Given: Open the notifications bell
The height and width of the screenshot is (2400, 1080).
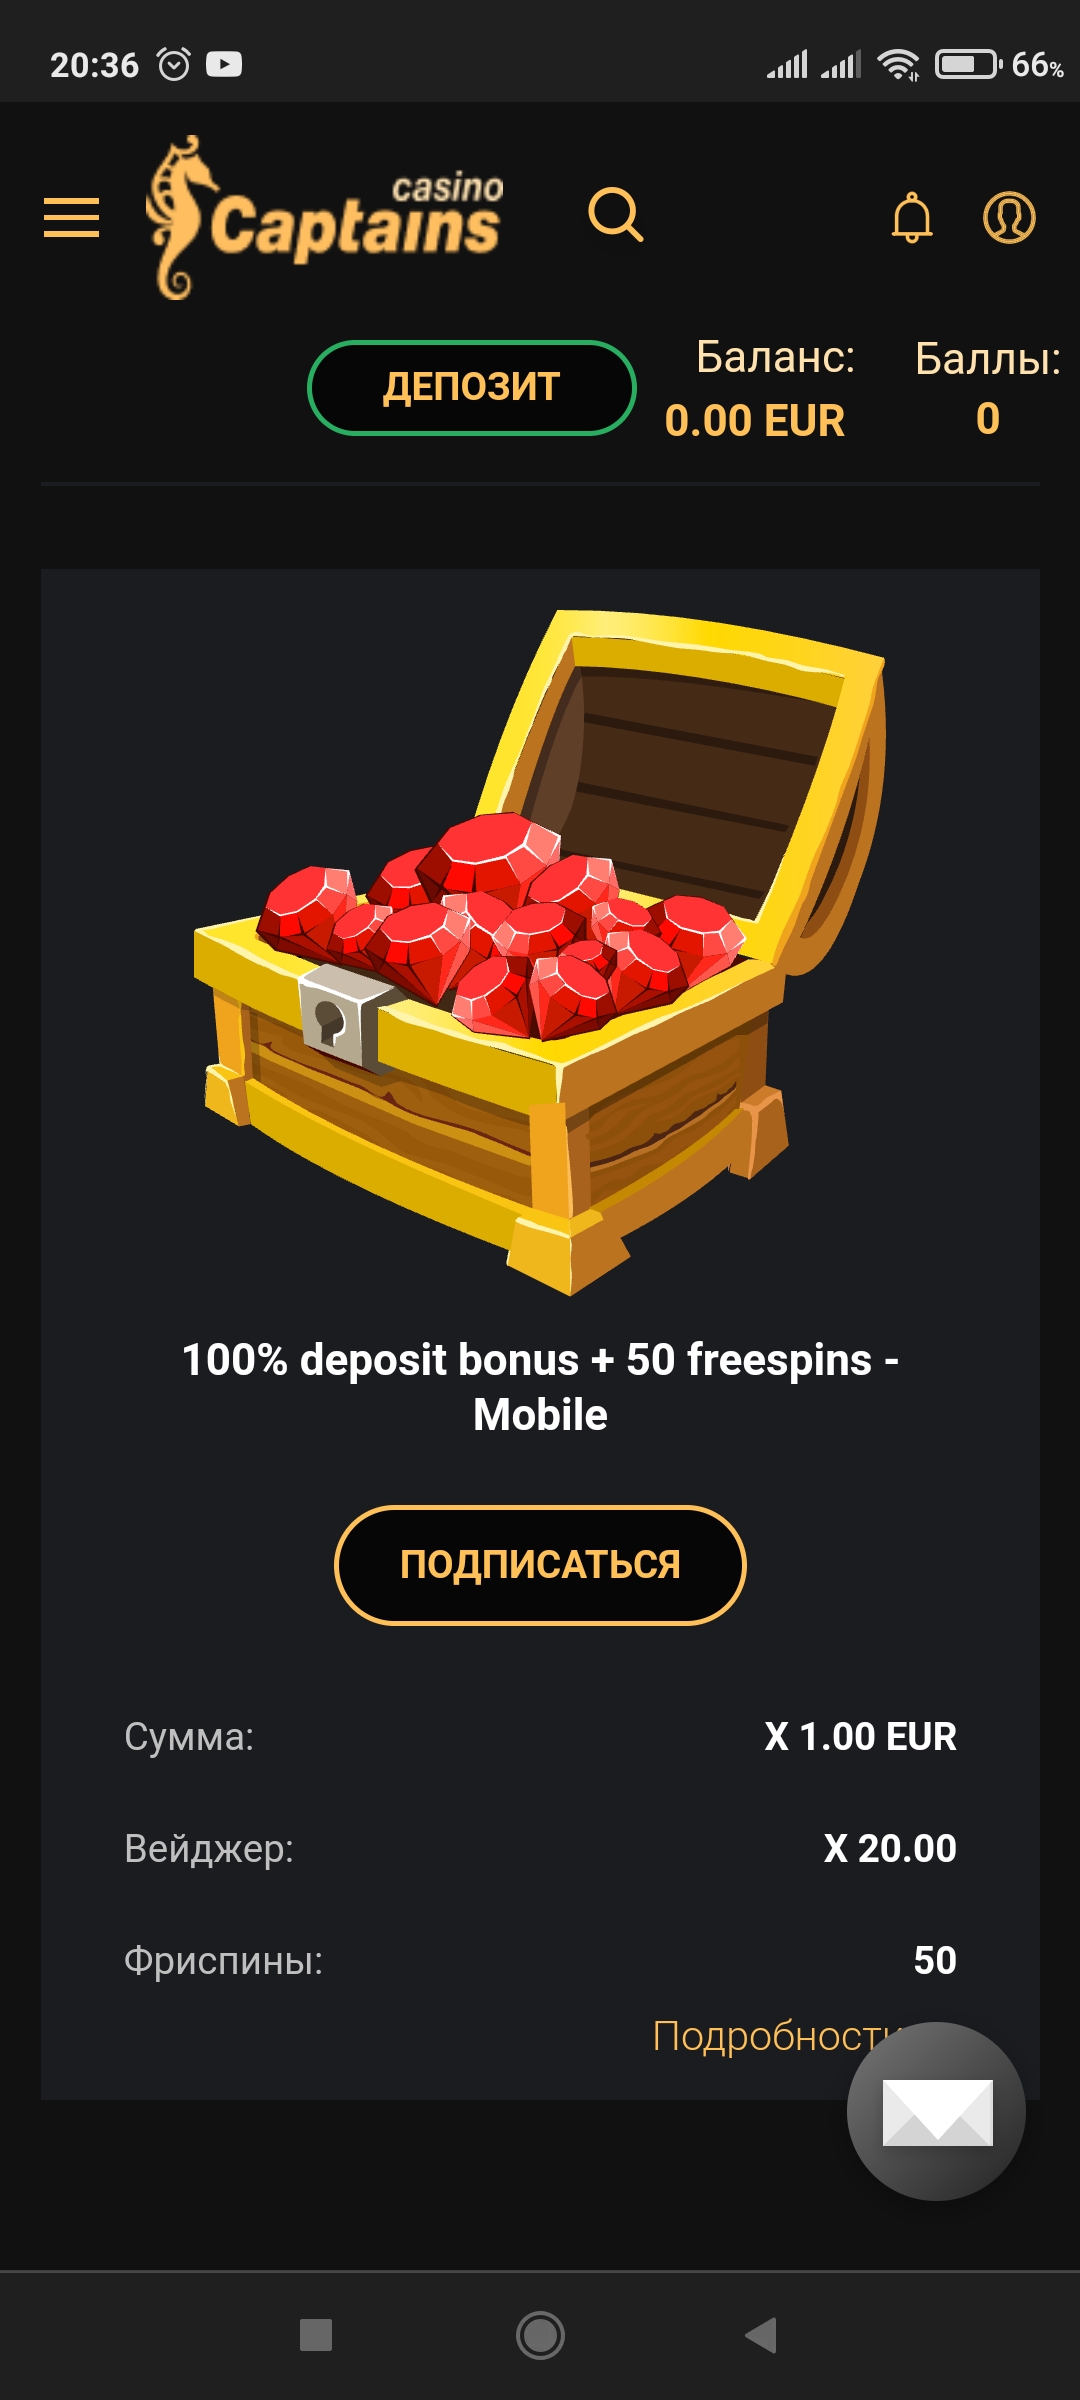Looking at the screenshot, I should [x=911, y=217].
